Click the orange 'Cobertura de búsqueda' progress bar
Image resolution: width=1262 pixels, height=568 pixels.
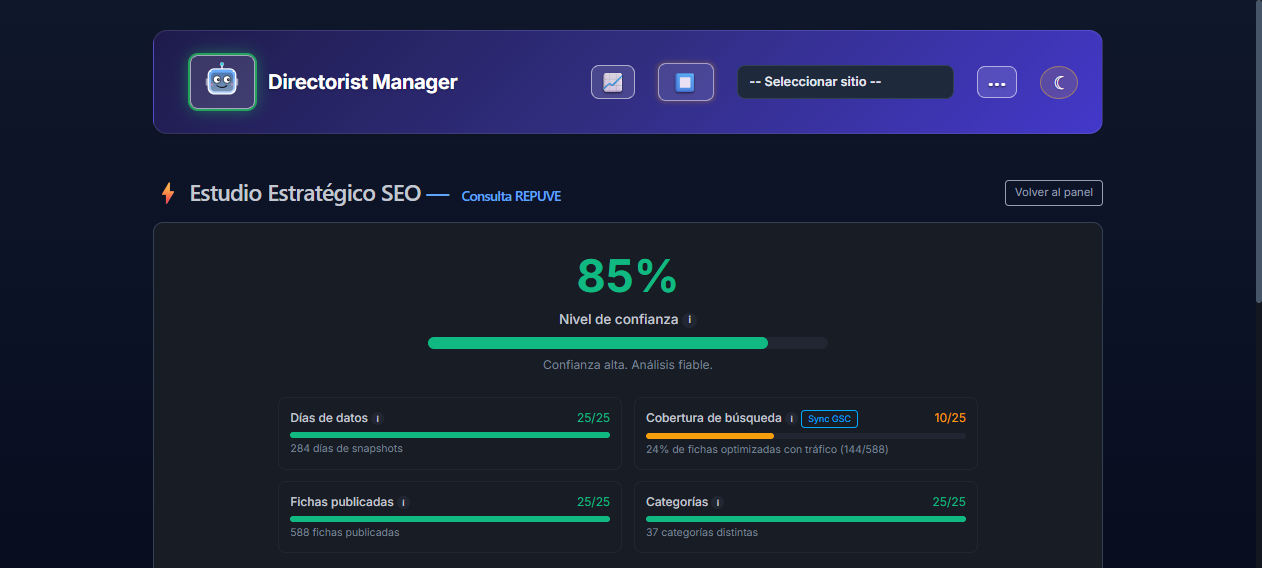806,436
